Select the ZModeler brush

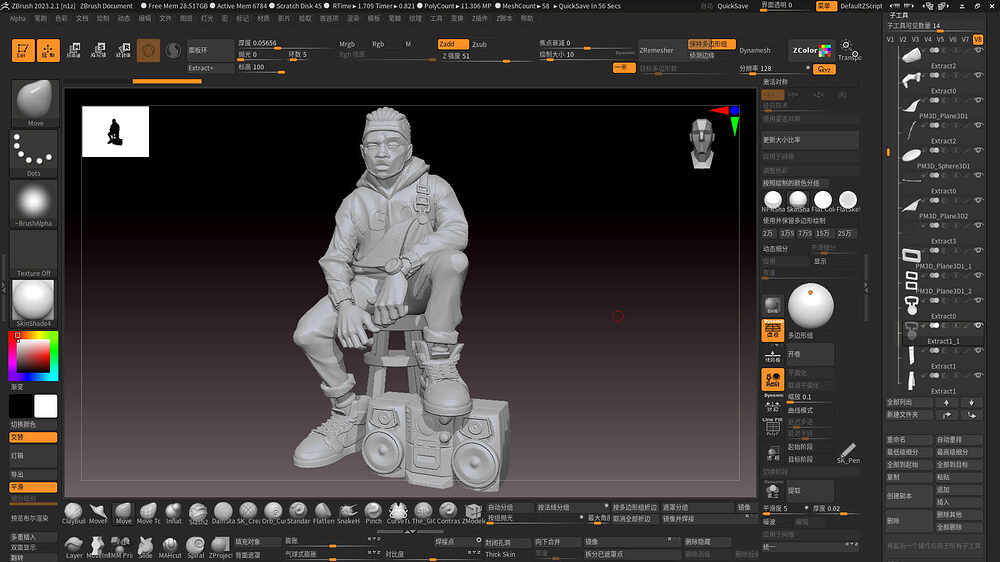tap(473, 513)
